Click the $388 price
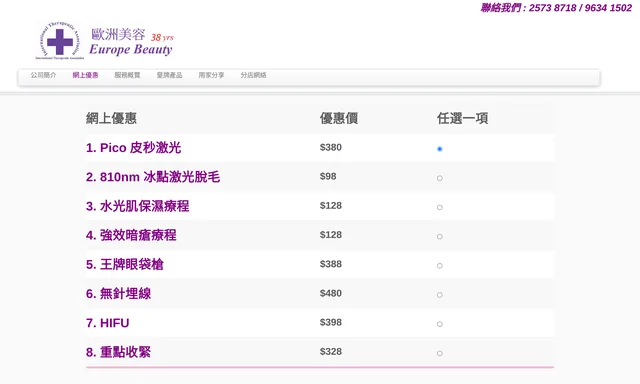The height and width of the screenshot is (384, 640). [x=331, y=264]
